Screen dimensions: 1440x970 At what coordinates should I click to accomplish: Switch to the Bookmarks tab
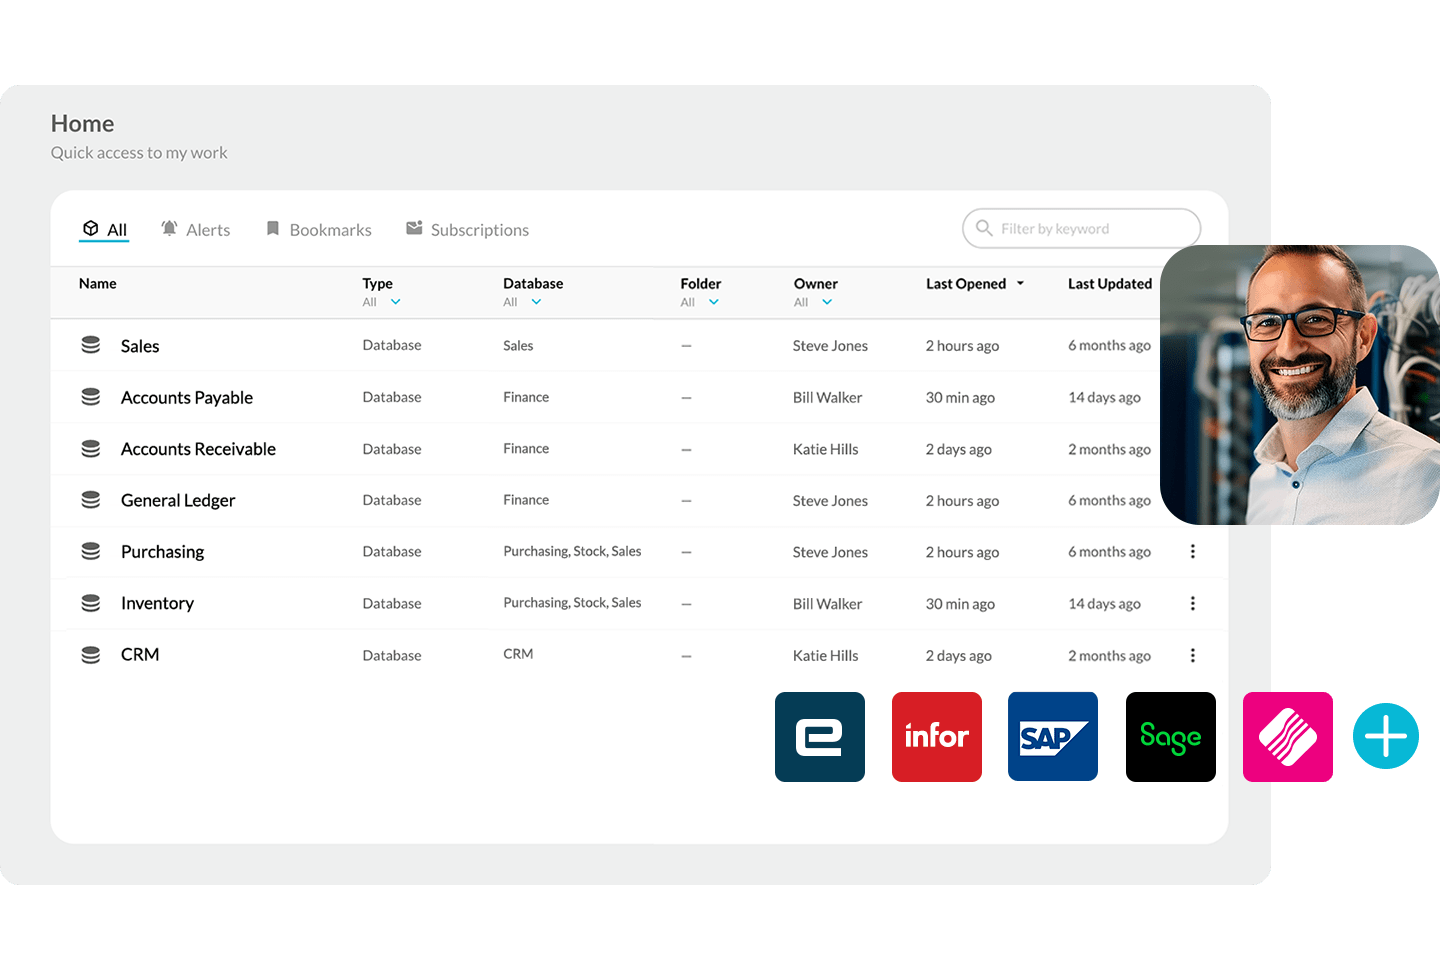pyautogui.click(x=319, y=230)
